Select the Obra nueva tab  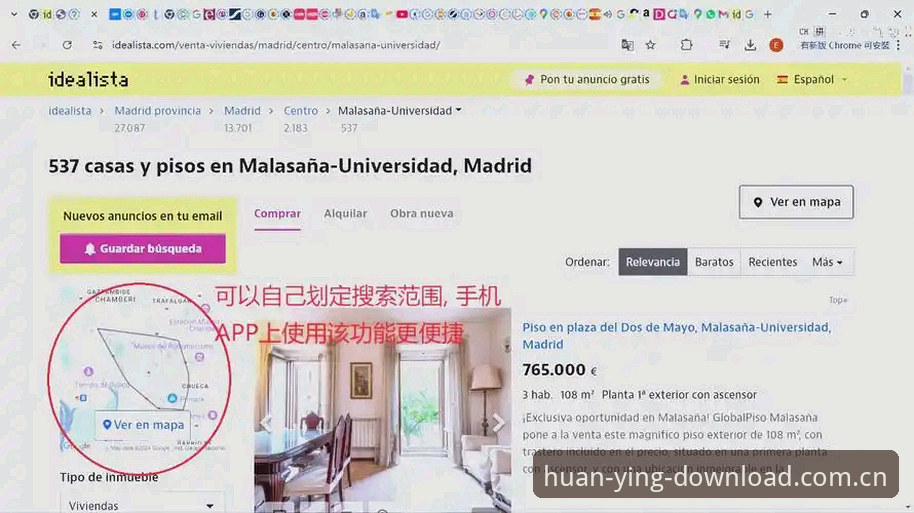(421, 214)
